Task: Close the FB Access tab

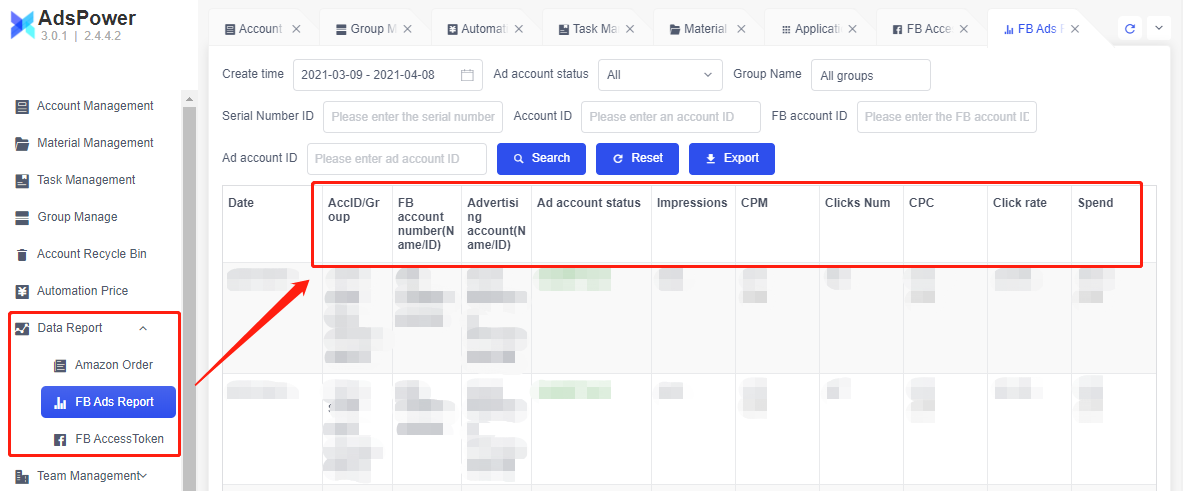Action: (x=963, y=29)
